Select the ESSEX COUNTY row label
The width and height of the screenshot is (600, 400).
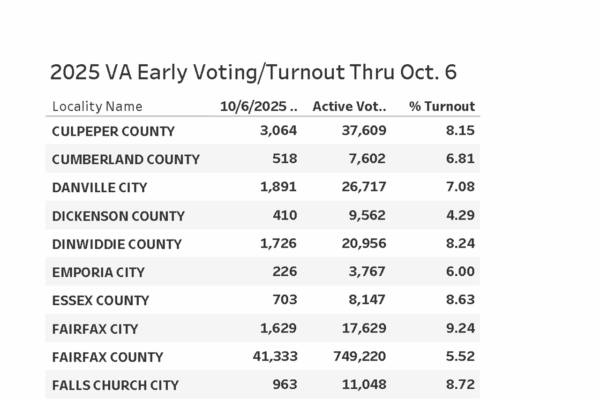click(100, 300)
